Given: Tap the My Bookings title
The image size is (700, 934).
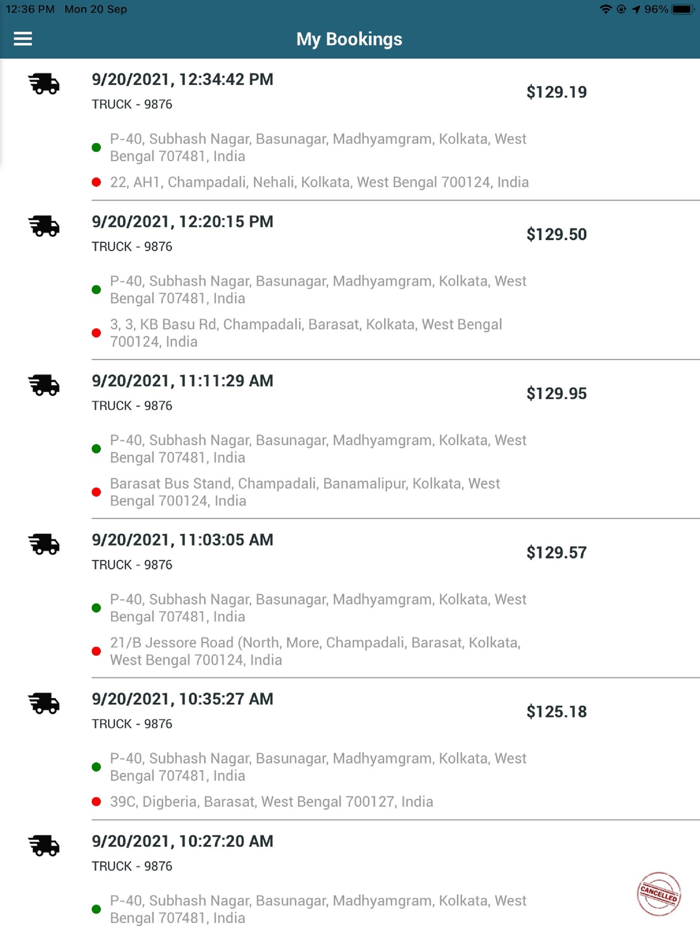Looking at the screenshot, I should pos(349,40).
